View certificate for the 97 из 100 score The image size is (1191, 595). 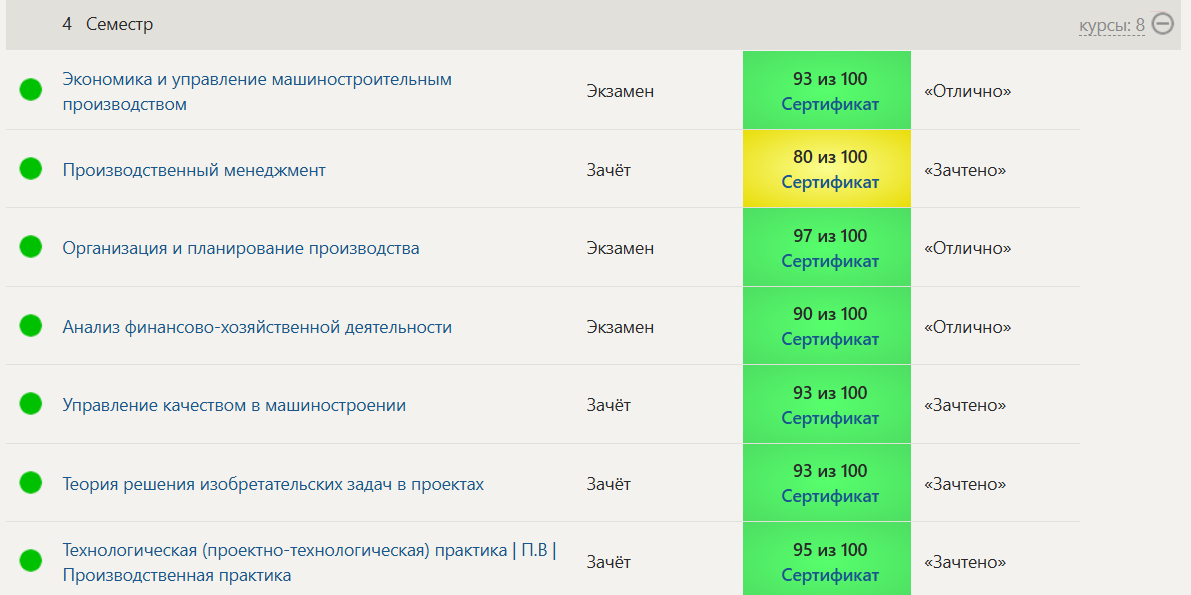[x=830, y=261]
